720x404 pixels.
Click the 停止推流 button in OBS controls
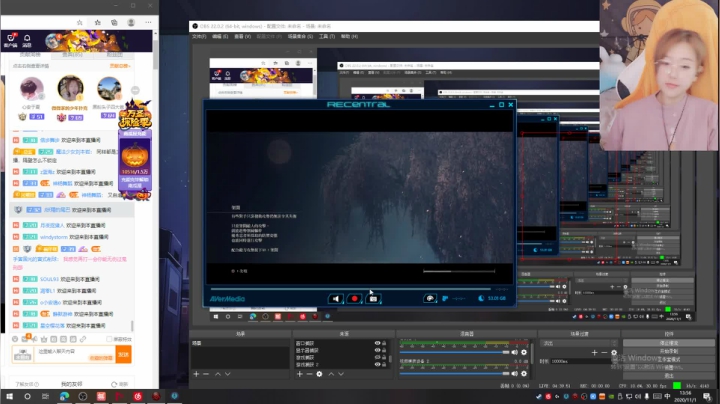click(669, 343)
